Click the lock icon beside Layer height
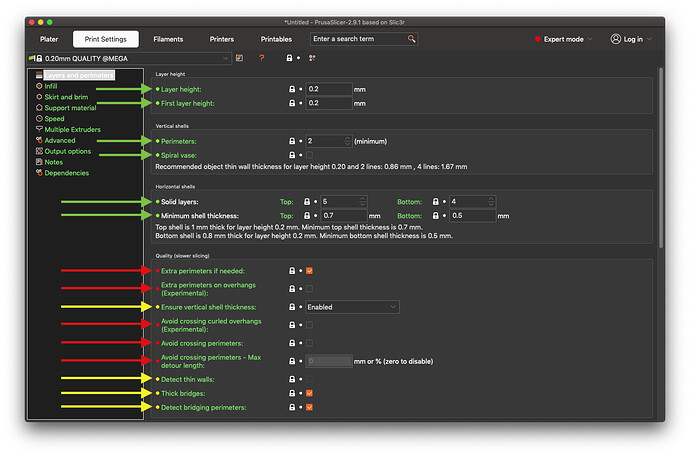Image resolution: width=690 pixels, height=454 pixels. click(292, 88)
